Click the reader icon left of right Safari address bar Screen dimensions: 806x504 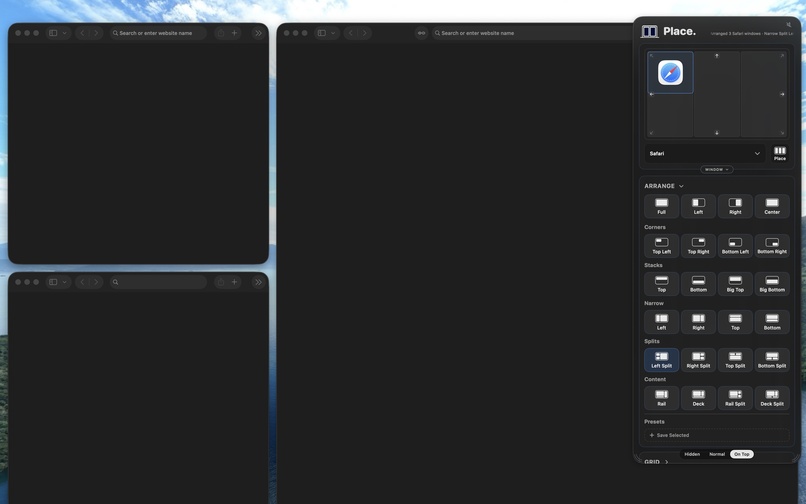coord(422,33)
